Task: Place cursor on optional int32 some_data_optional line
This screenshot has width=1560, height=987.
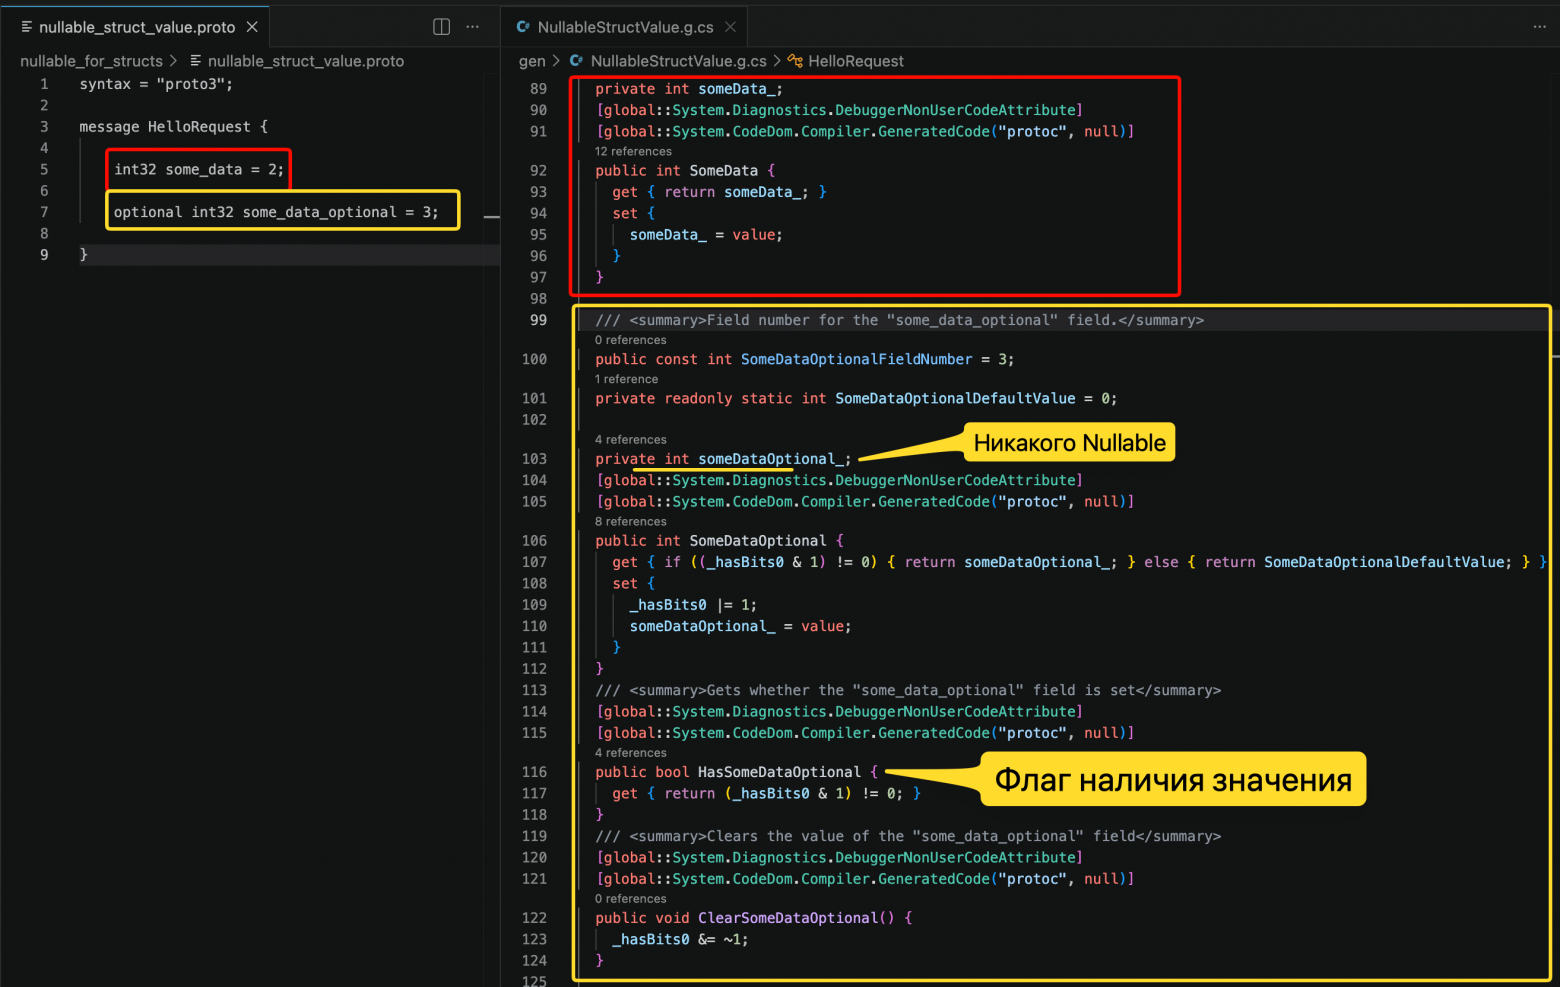Action: [276, 212]
